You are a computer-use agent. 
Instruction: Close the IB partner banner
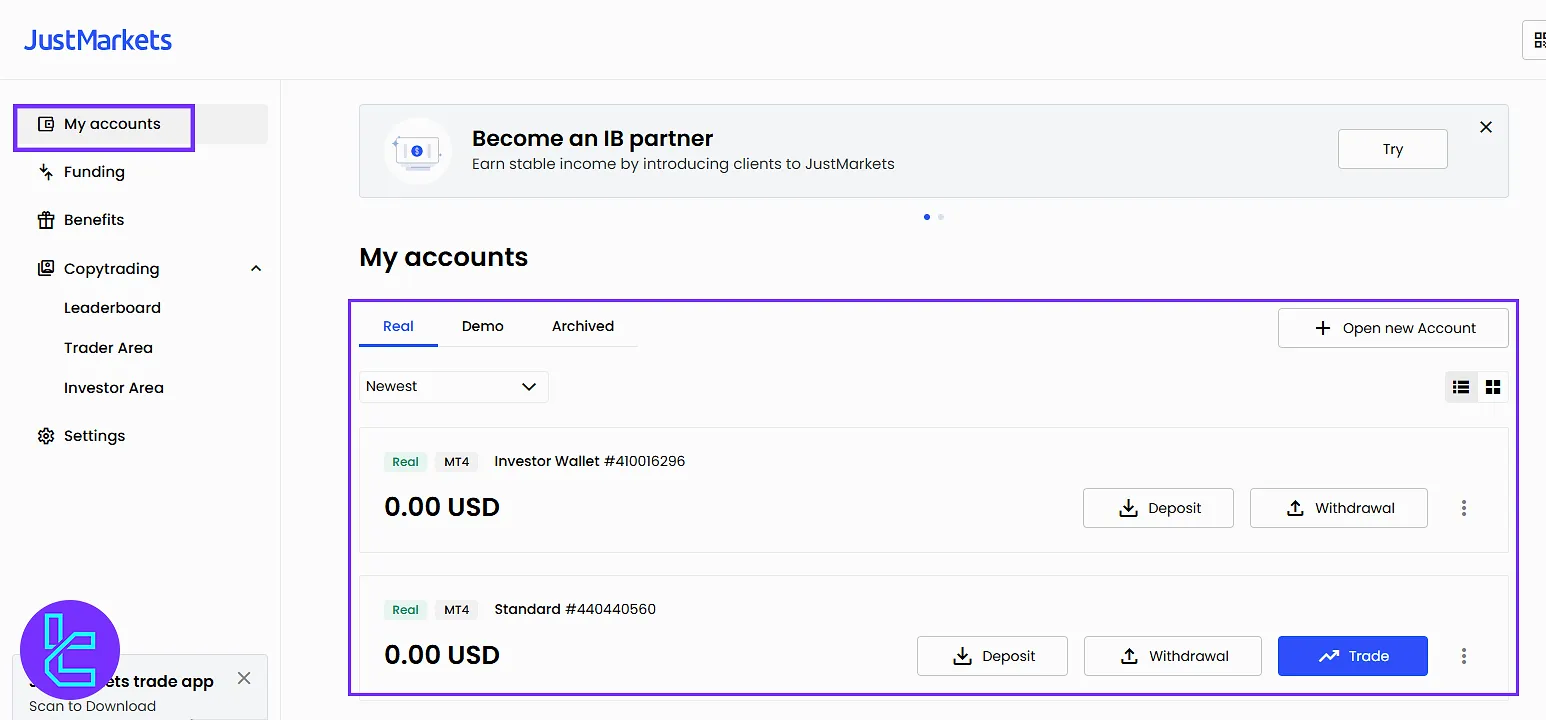(x=1486, y=127)
